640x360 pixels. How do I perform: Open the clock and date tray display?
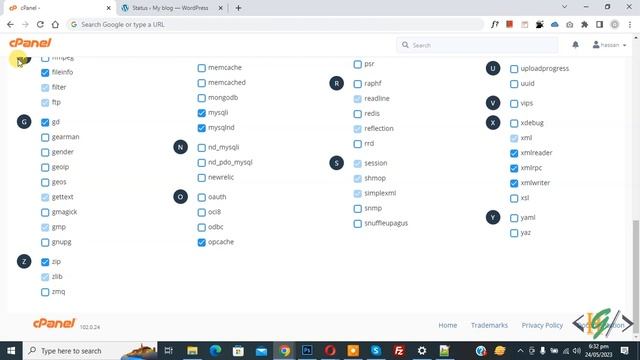pyautogui.click(x=598, y=351)
